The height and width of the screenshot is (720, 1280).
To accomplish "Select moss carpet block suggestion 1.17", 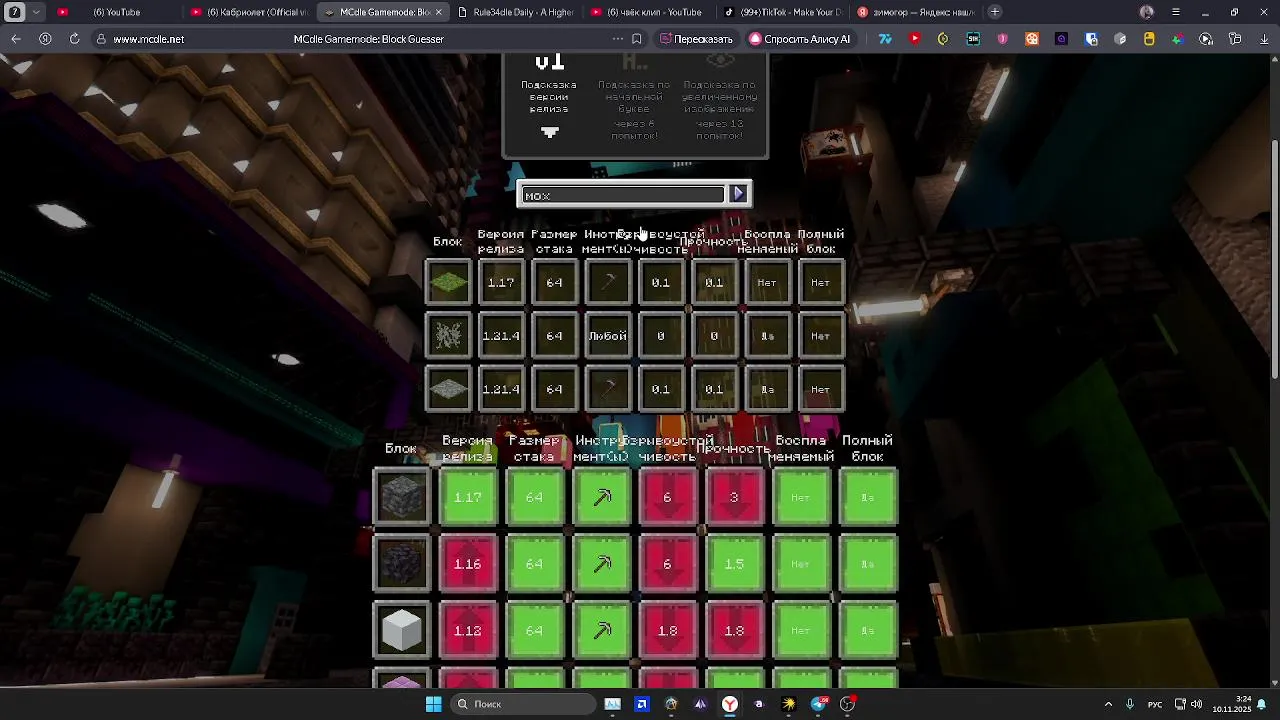I will [x=448, y=282].
